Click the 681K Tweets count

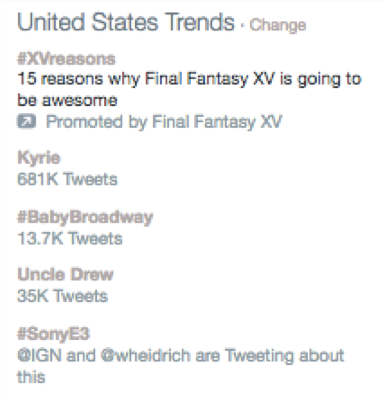click(x=67, y=179)
